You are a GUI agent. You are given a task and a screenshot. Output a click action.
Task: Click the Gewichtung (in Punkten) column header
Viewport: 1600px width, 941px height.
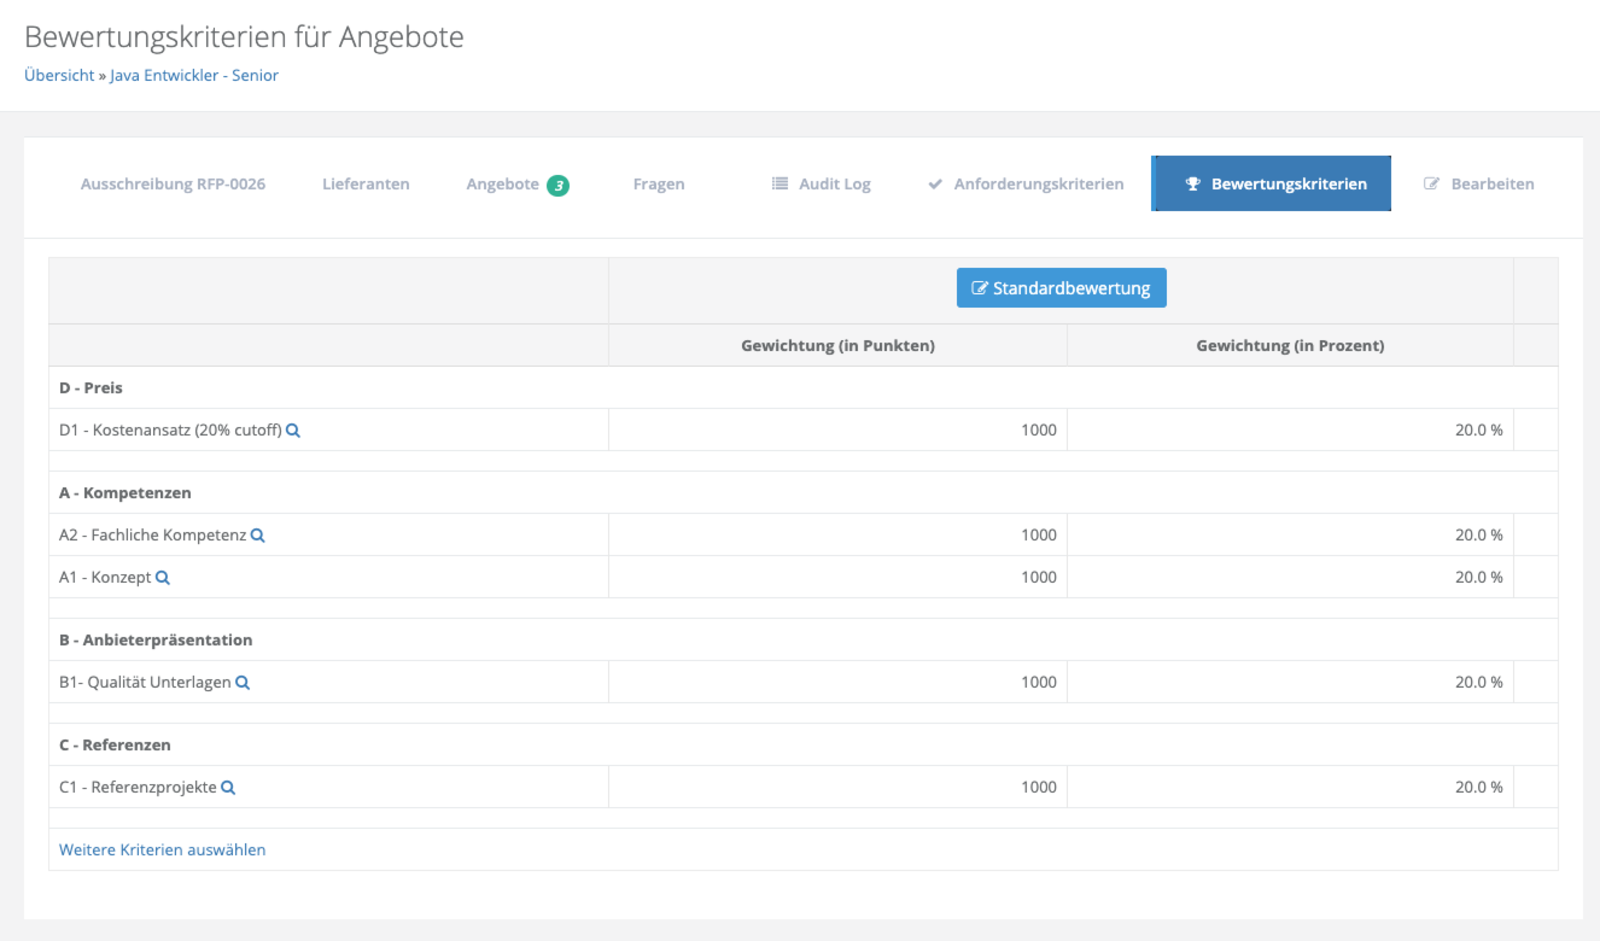[x=838, y=345]
